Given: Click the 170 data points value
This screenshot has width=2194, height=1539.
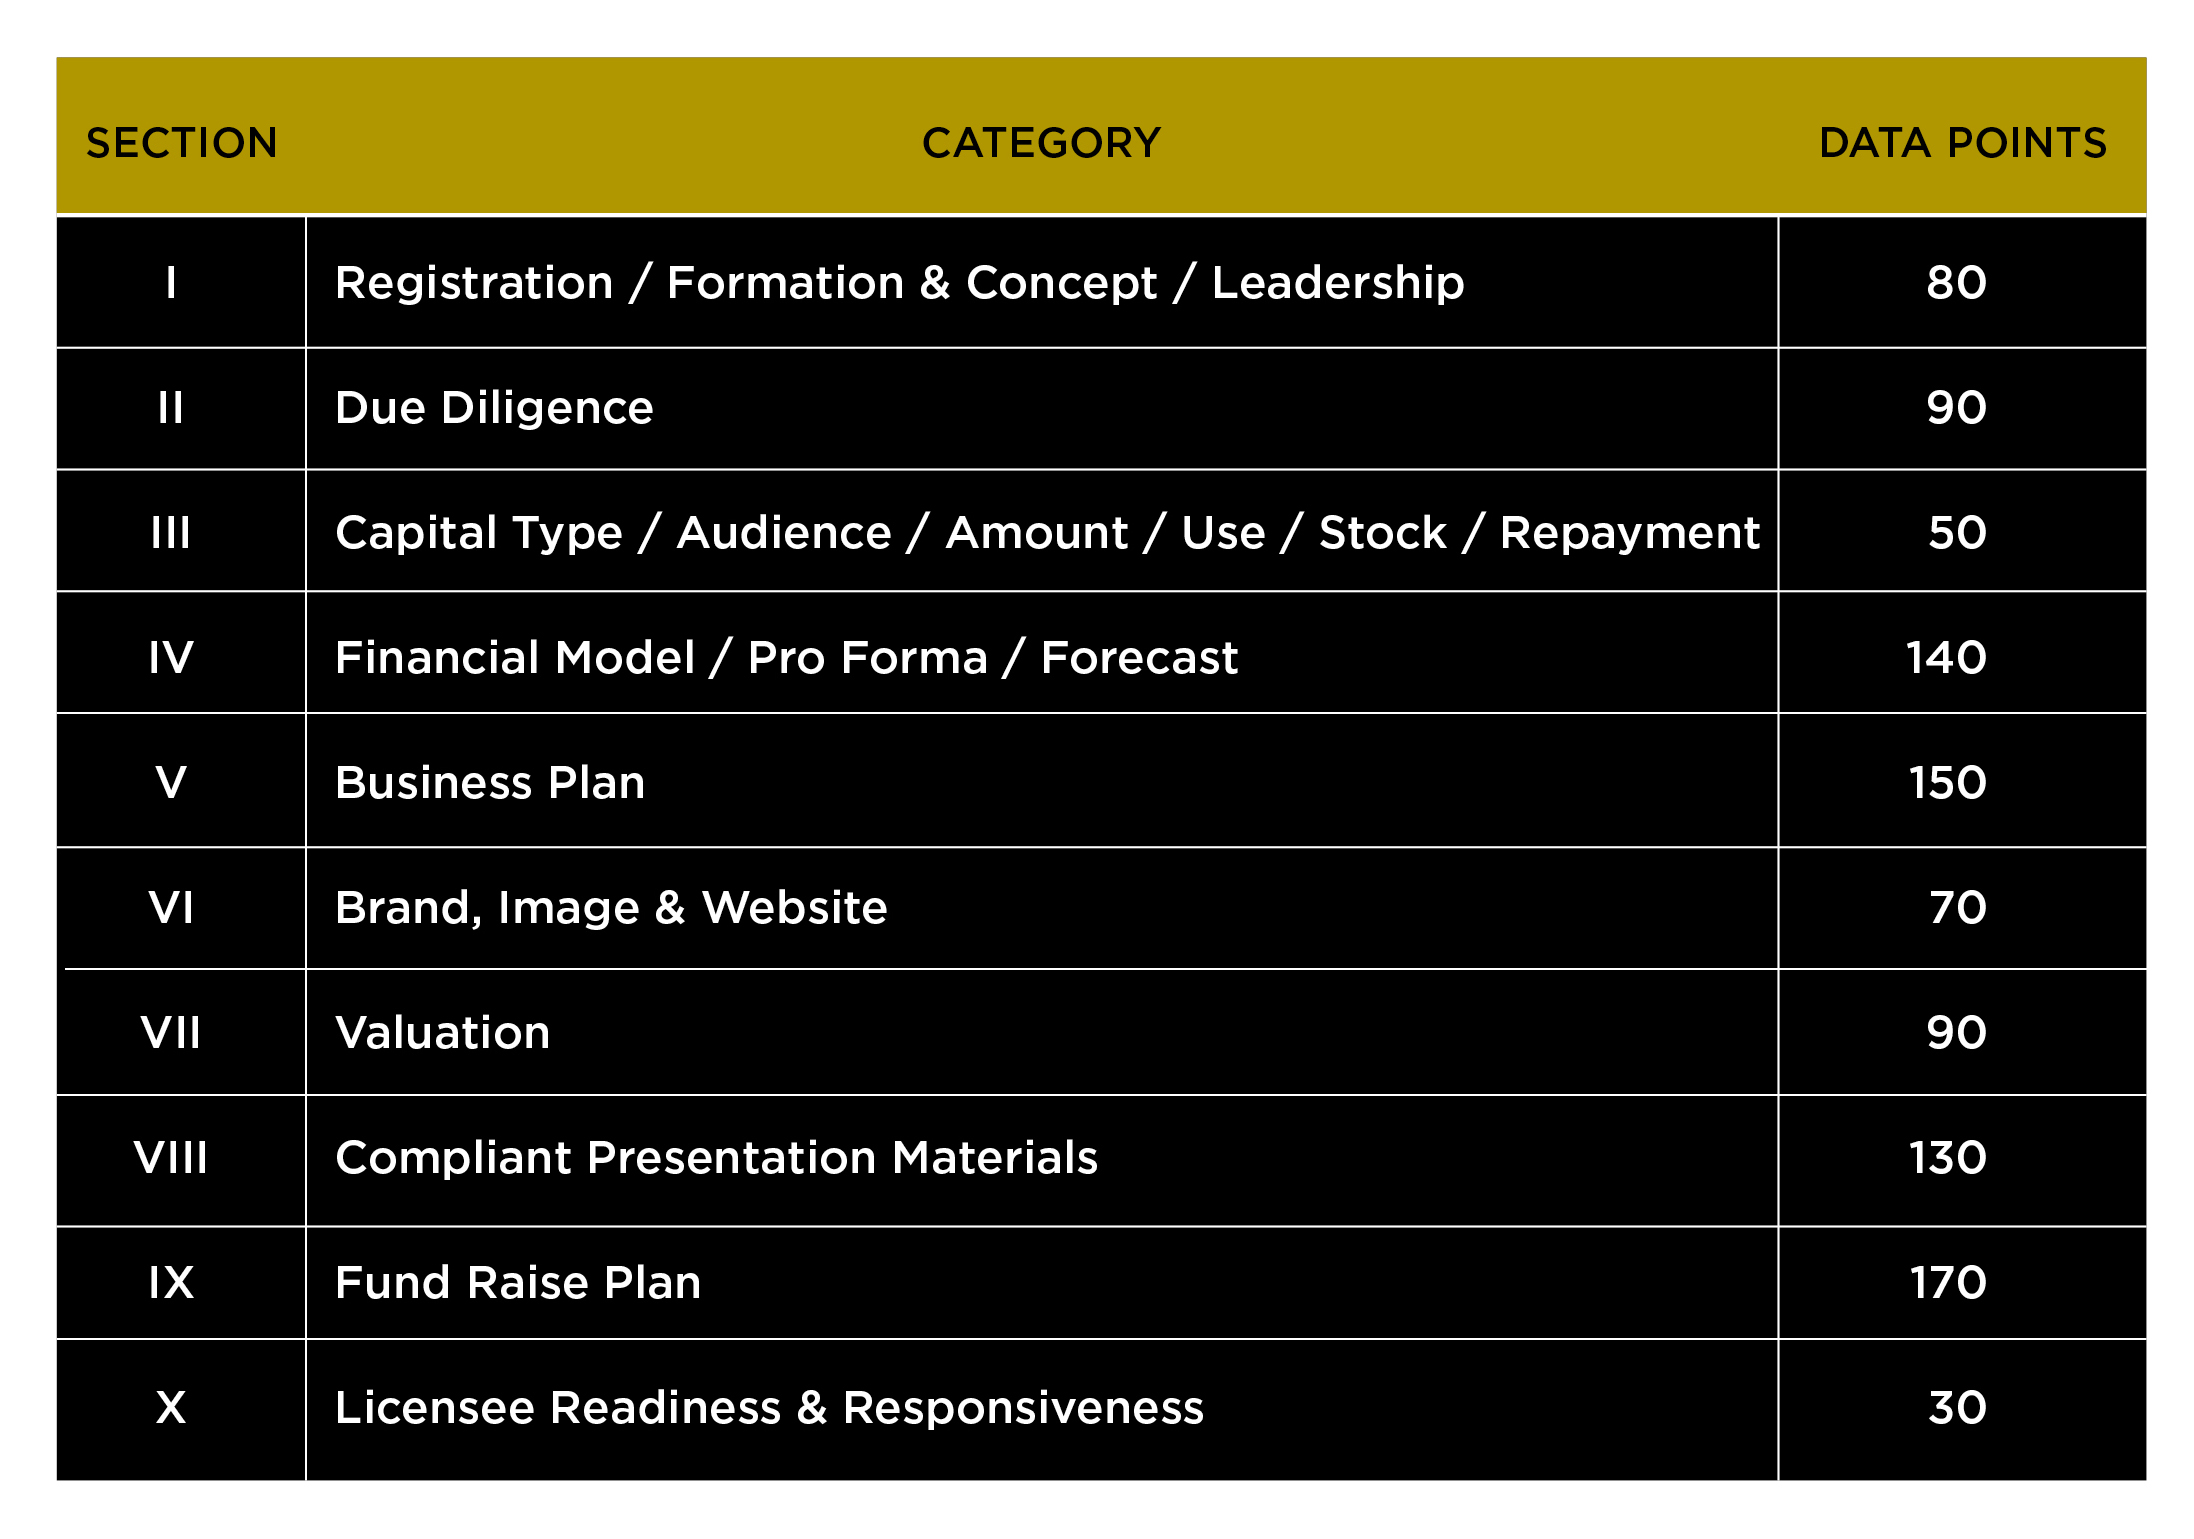Looking at the screenshot, I should pos(1948,1283).
